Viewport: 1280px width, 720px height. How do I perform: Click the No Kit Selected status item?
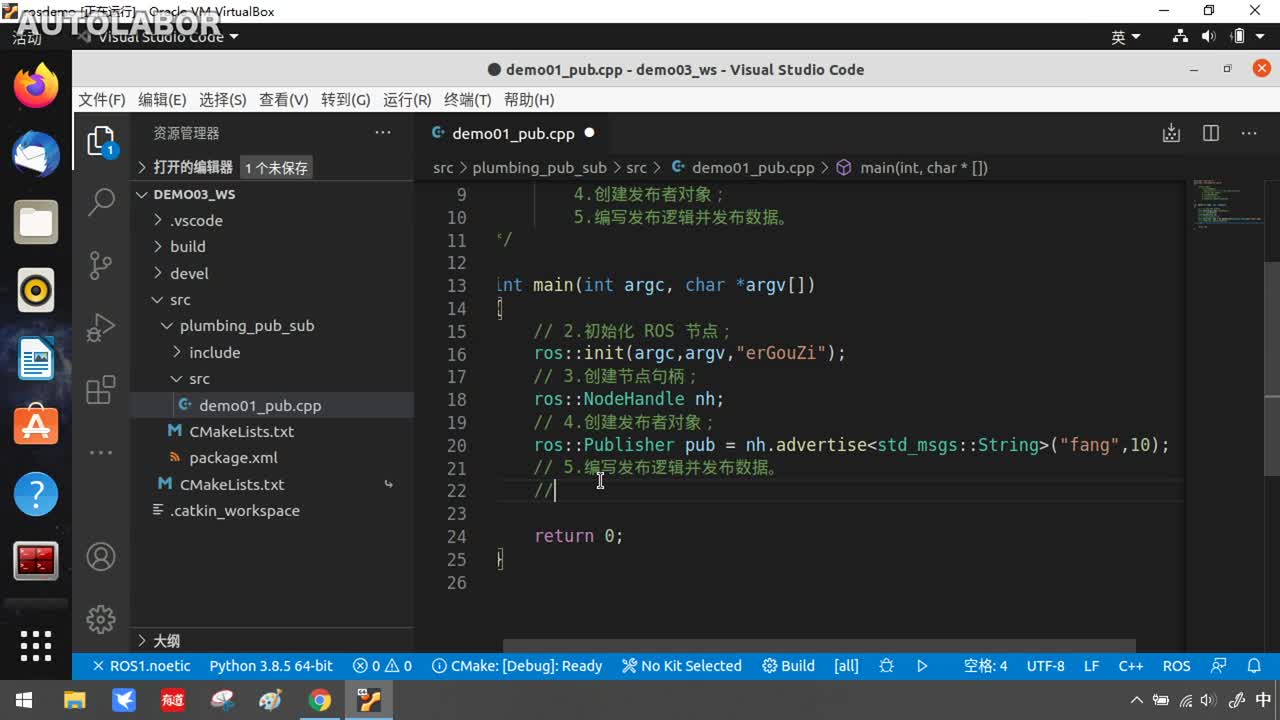click(x=681, y=666)
